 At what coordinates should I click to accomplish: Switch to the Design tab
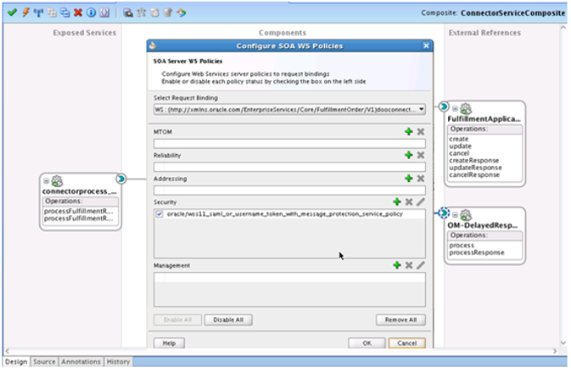[x=16, y=362]
